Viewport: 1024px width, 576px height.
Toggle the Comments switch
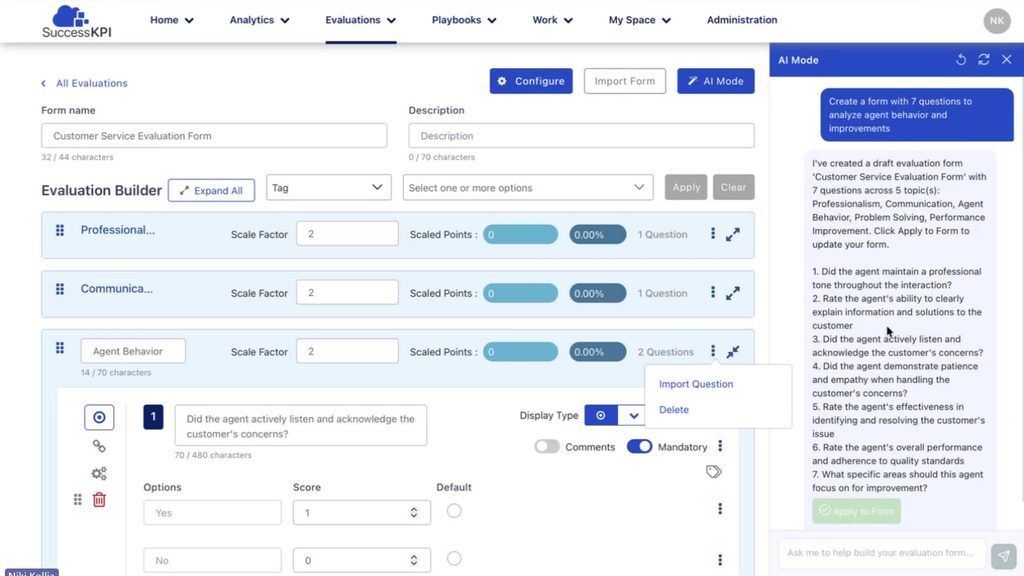coord(547,447)
